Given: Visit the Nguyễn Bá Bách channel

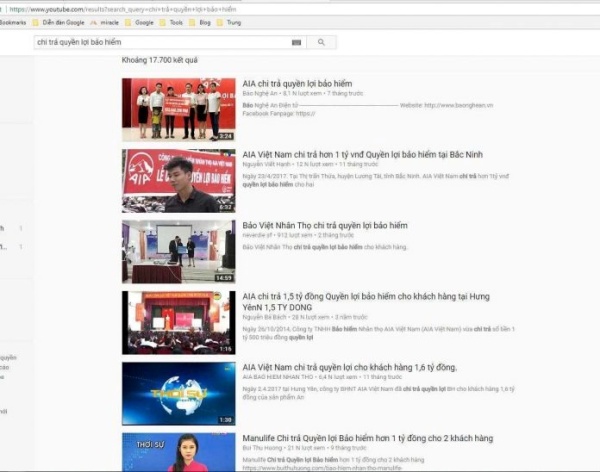Looking at the screenshot, I should click(x=264, y=317).
